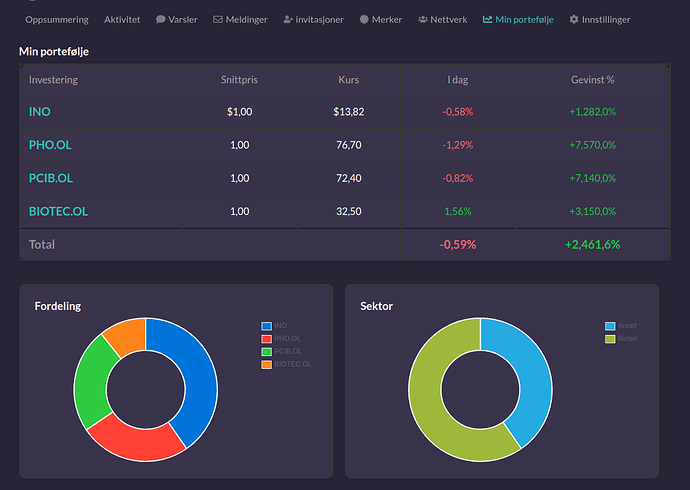
Task: Click the total +2,461,6% gain
Action: tap(592, 245)
